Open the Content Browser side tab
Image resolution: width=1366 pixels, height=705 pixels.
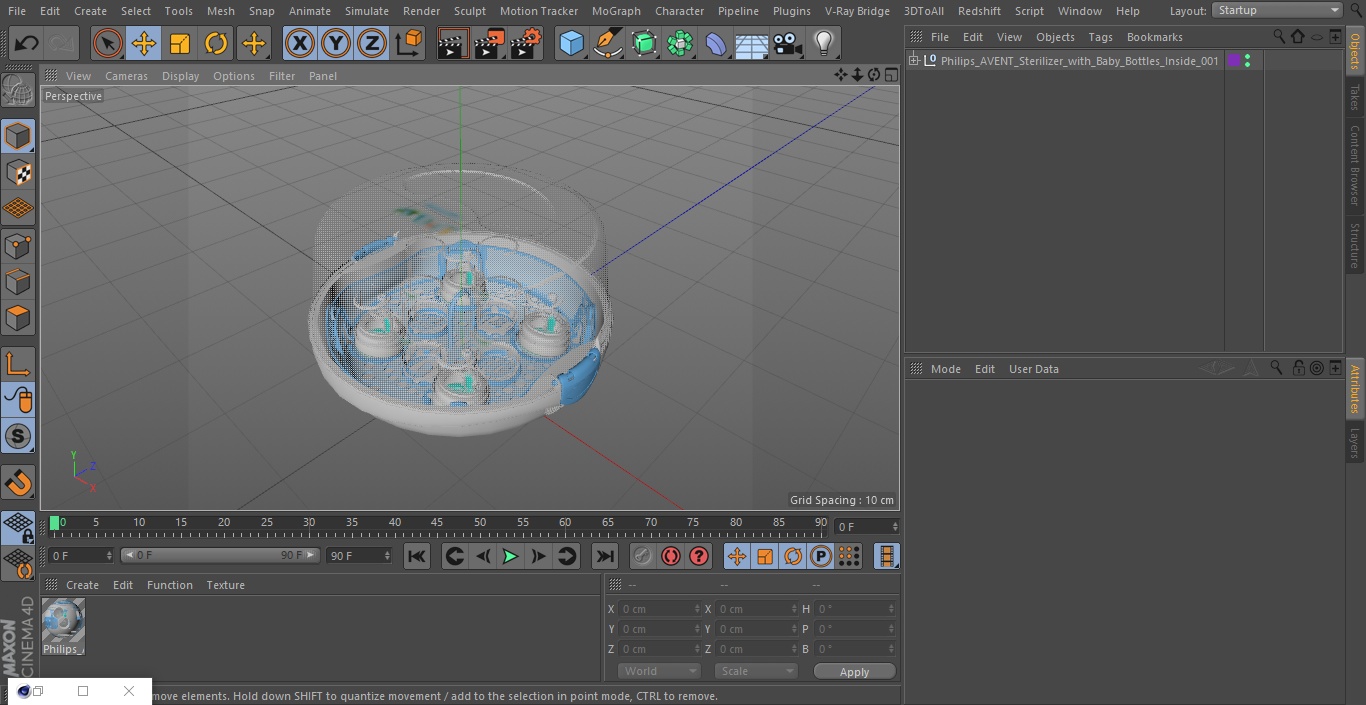(x=1355, y=165)
